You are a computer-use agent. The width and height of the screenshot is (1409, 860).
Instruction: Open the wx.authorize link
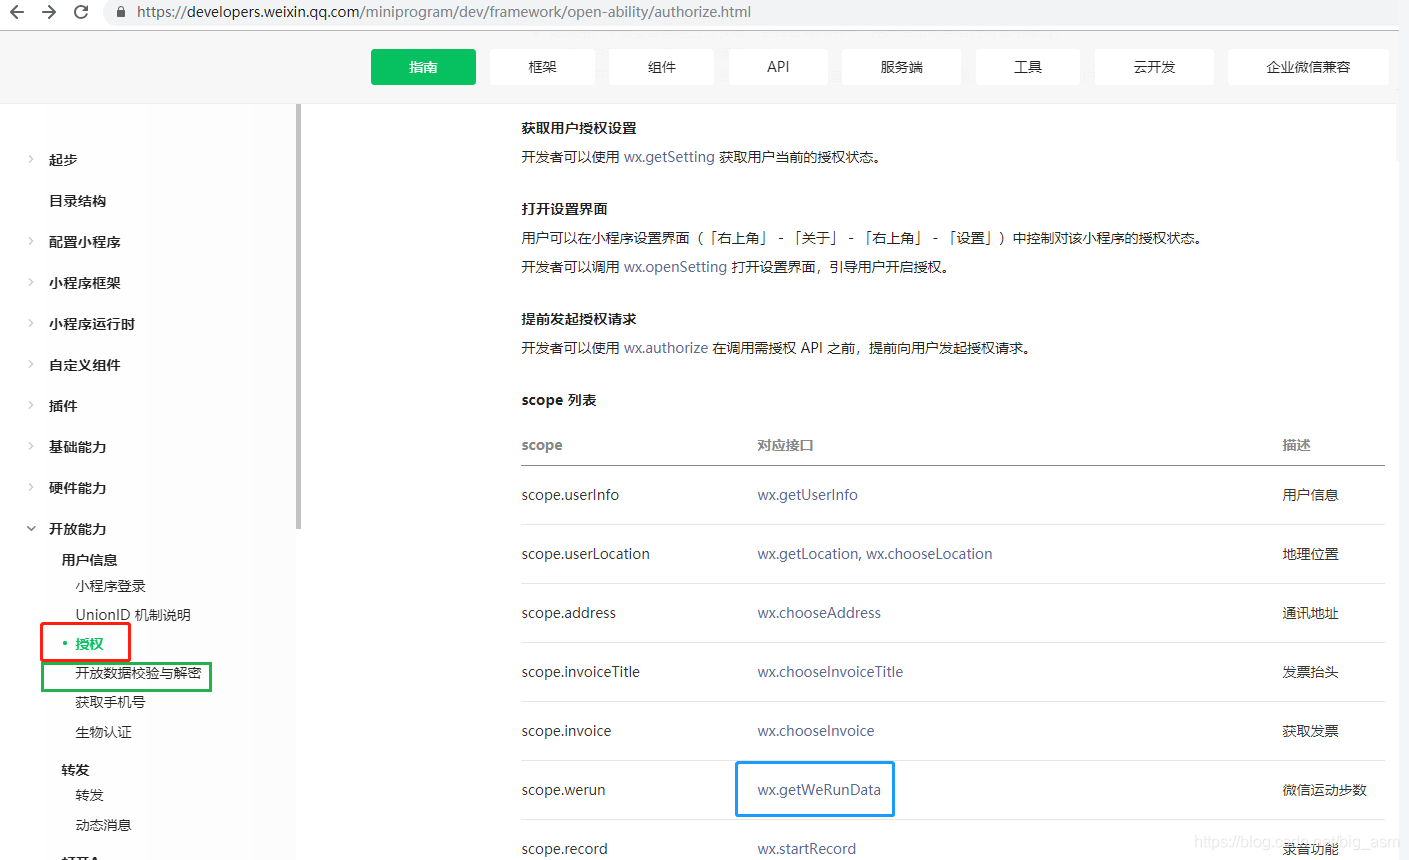click(x=666, y=348)
